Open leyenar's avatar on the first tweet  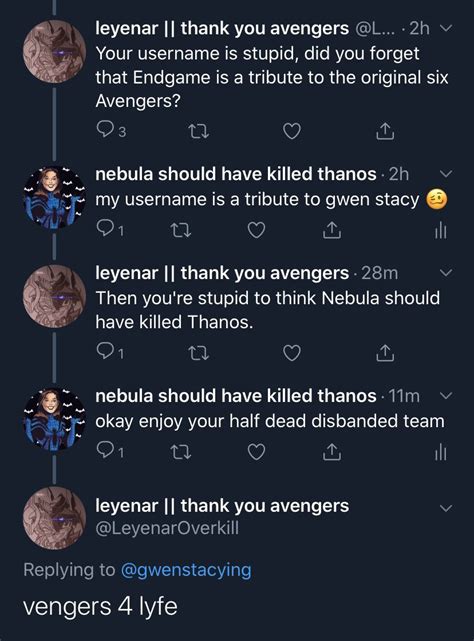(54, 52)
